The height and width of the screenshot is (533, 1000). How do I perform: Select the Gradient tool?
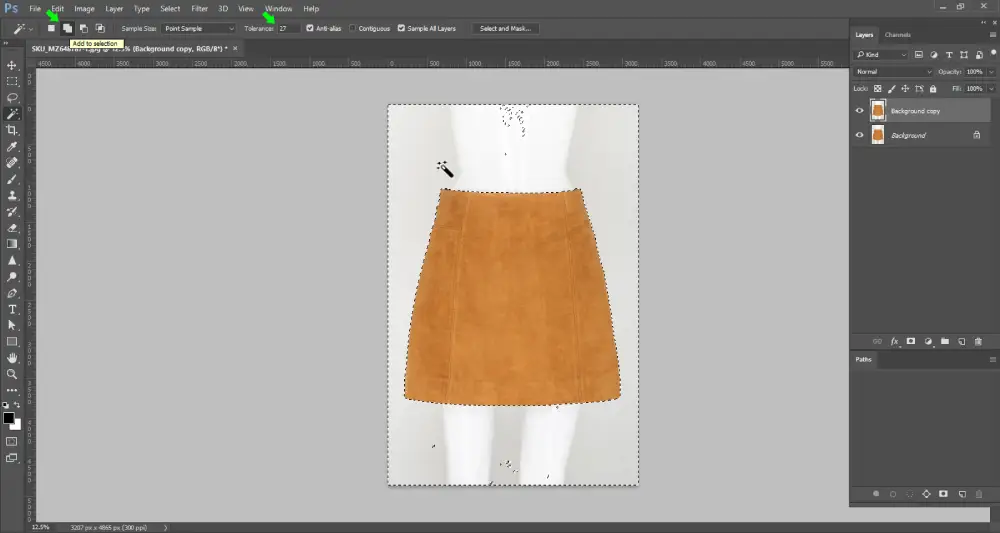click(11, 244)
